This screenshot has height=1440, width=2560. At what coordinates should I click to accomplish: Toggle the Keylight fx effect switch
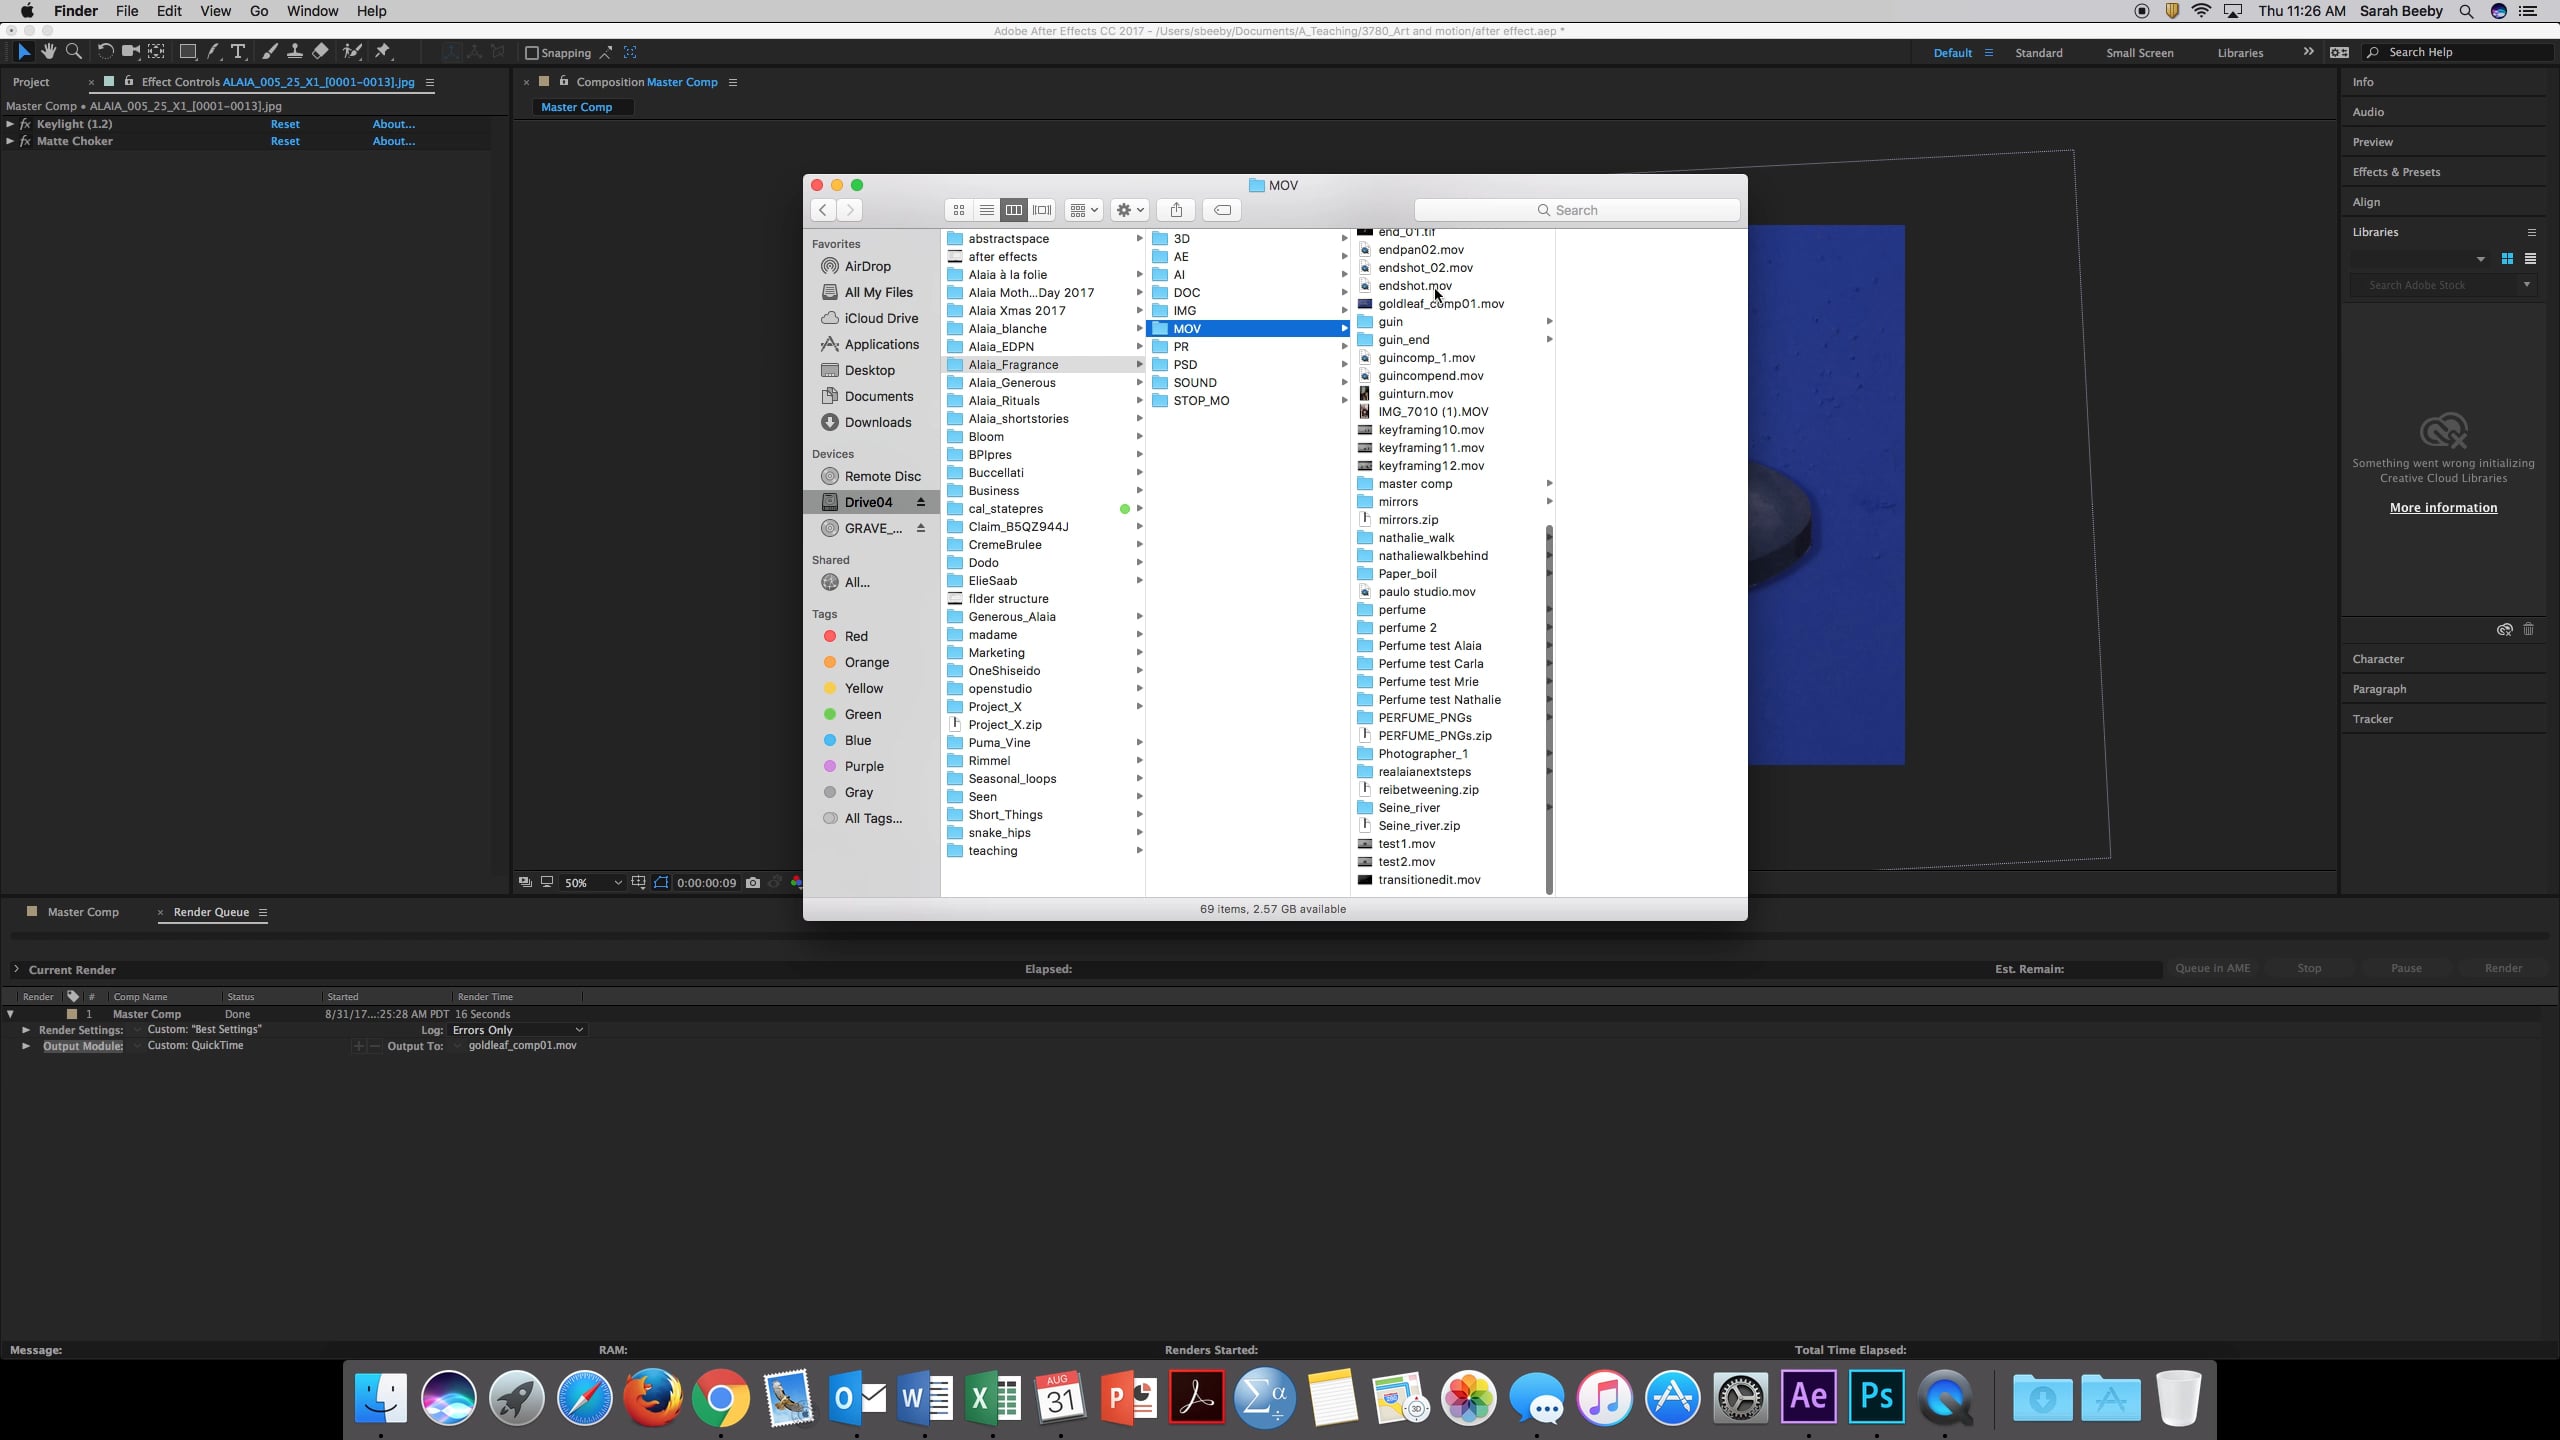[x=25, y=124]
